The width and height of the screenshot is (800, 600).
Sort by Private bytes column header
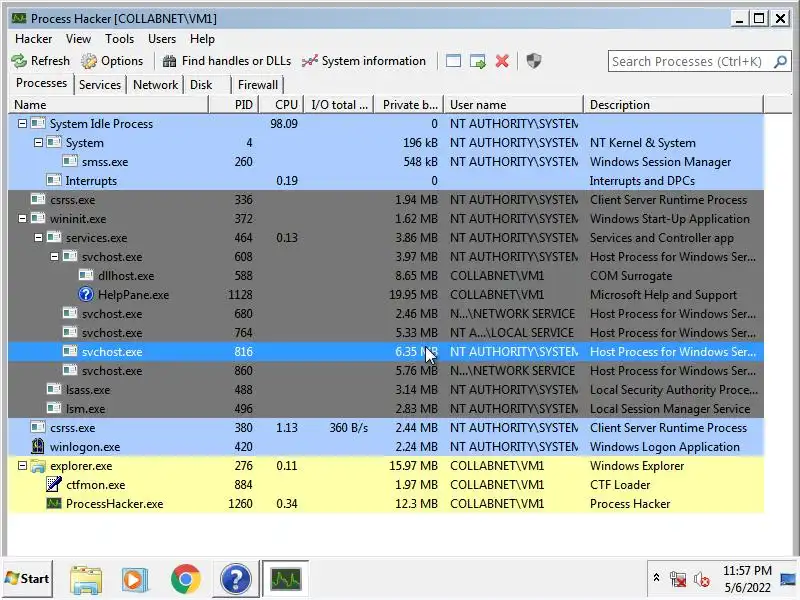coord(409,105)
